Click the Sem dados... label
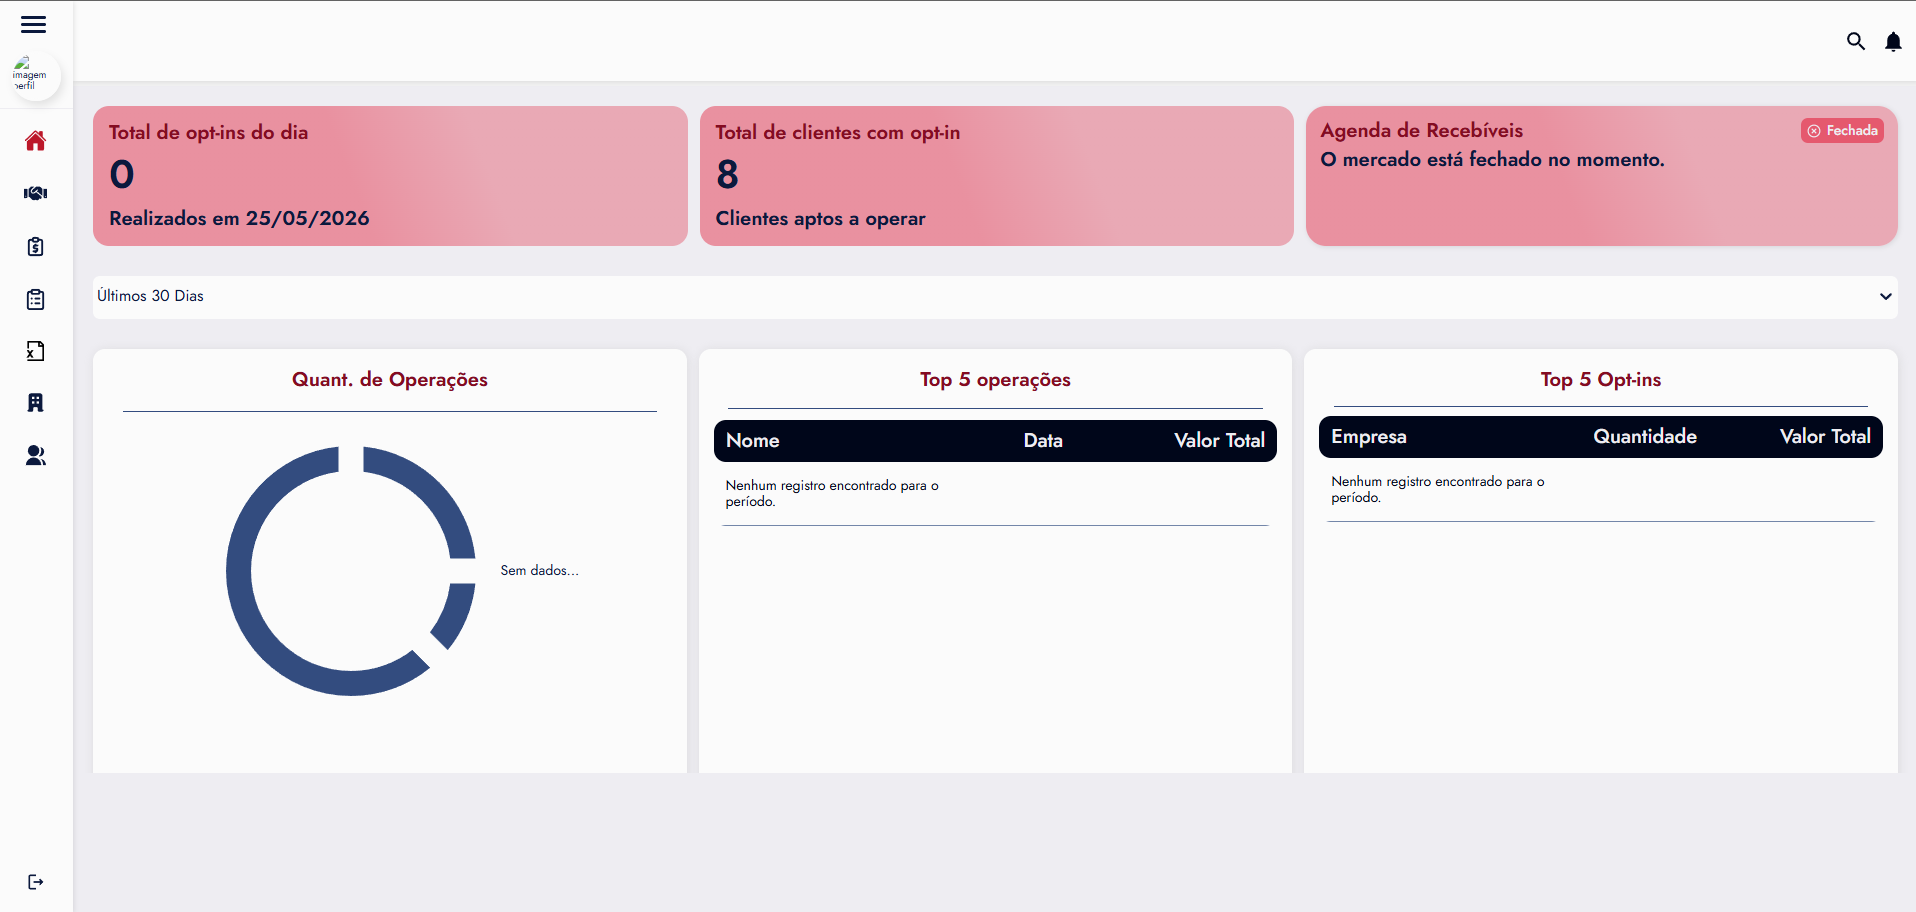This screenshot has height=912, width=1916. pyautogui.click(x=539, y=571)
